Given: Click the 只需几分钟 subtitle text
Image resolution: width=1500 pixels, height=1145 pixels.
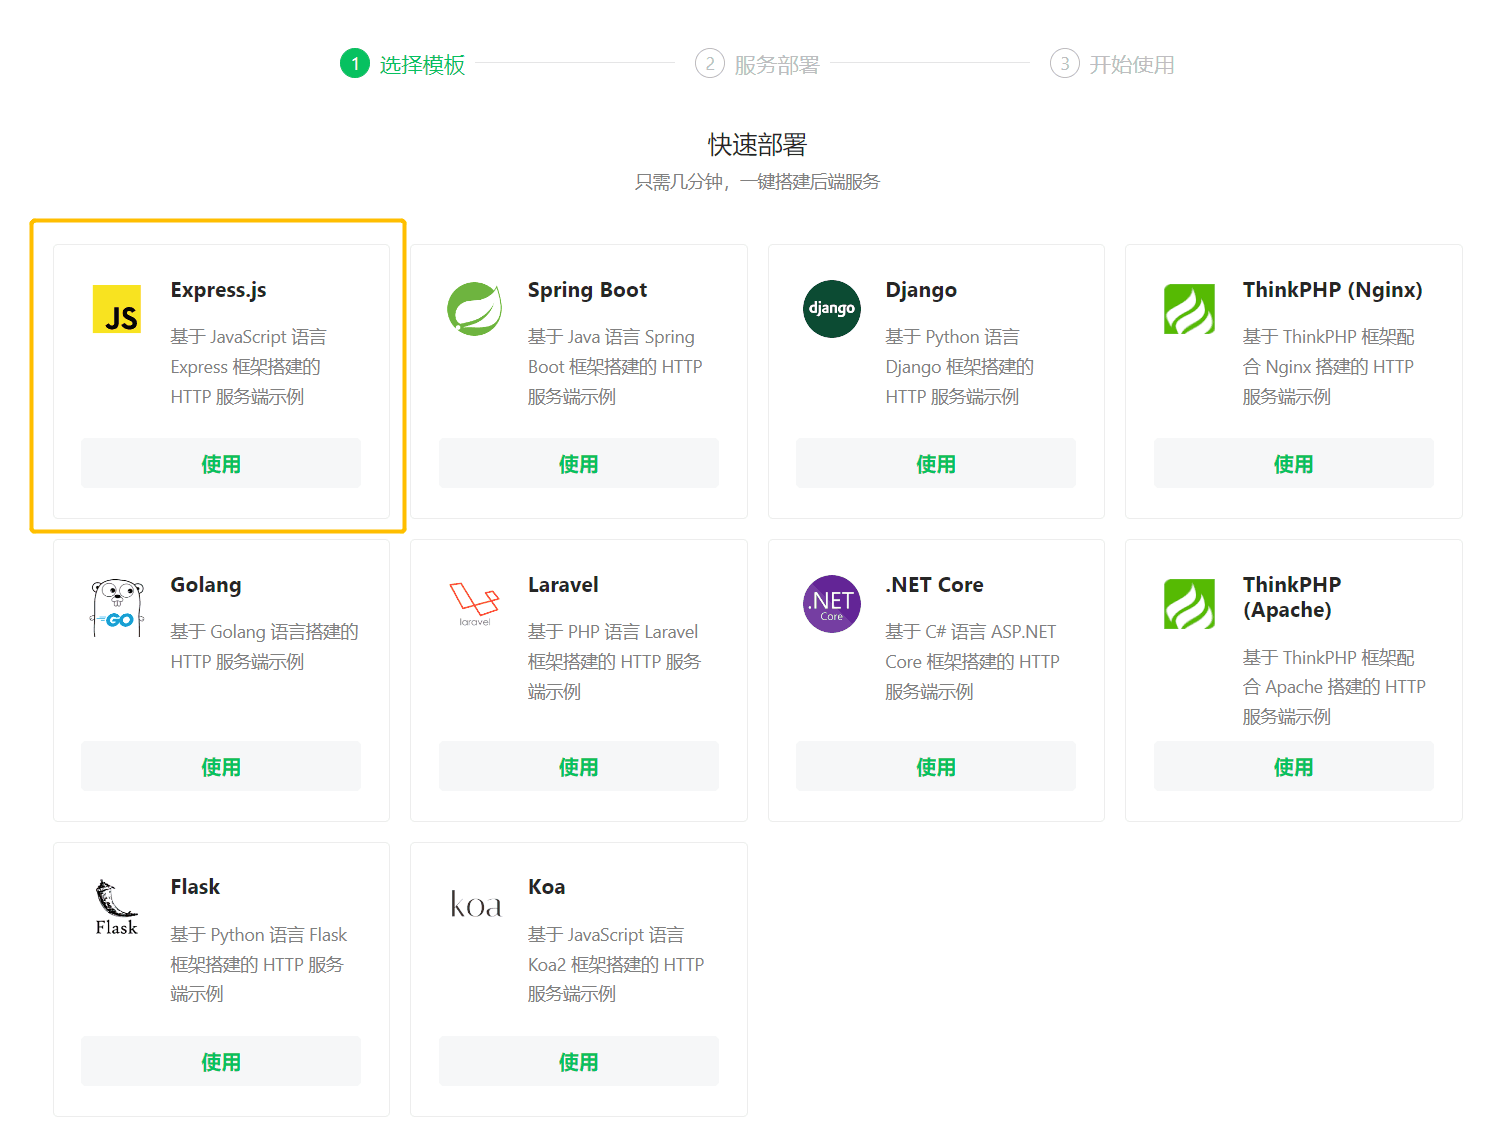Looking at the screenshot, I should tap(757, 182).
